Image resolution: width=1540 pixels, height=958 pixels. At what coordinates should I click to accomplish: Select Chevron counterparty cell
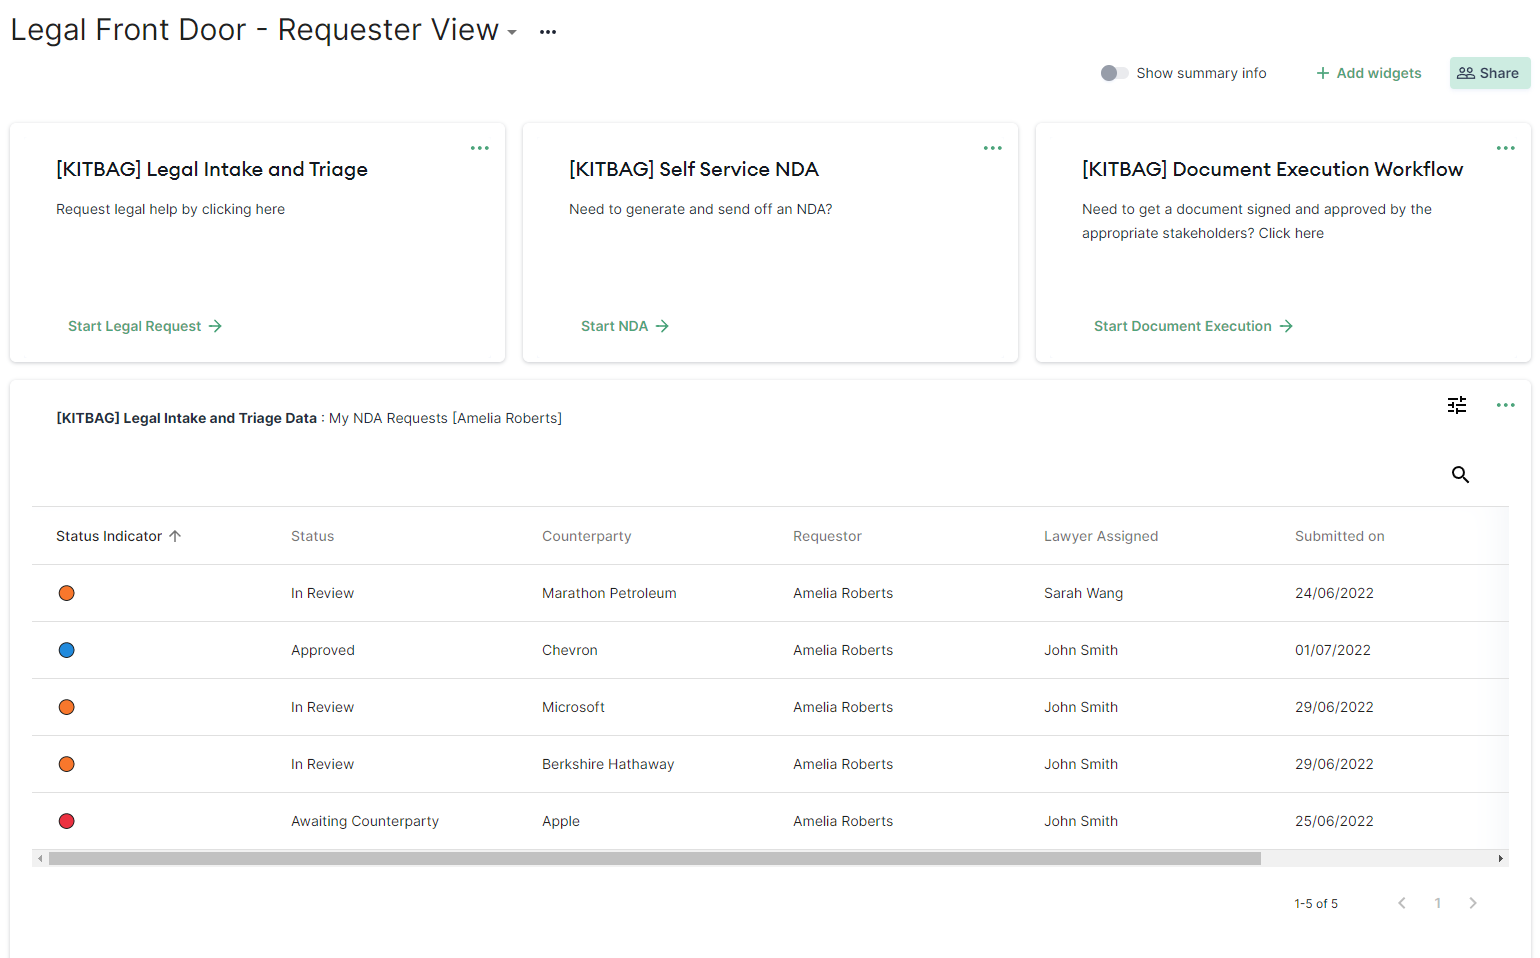tap(570, 650)
